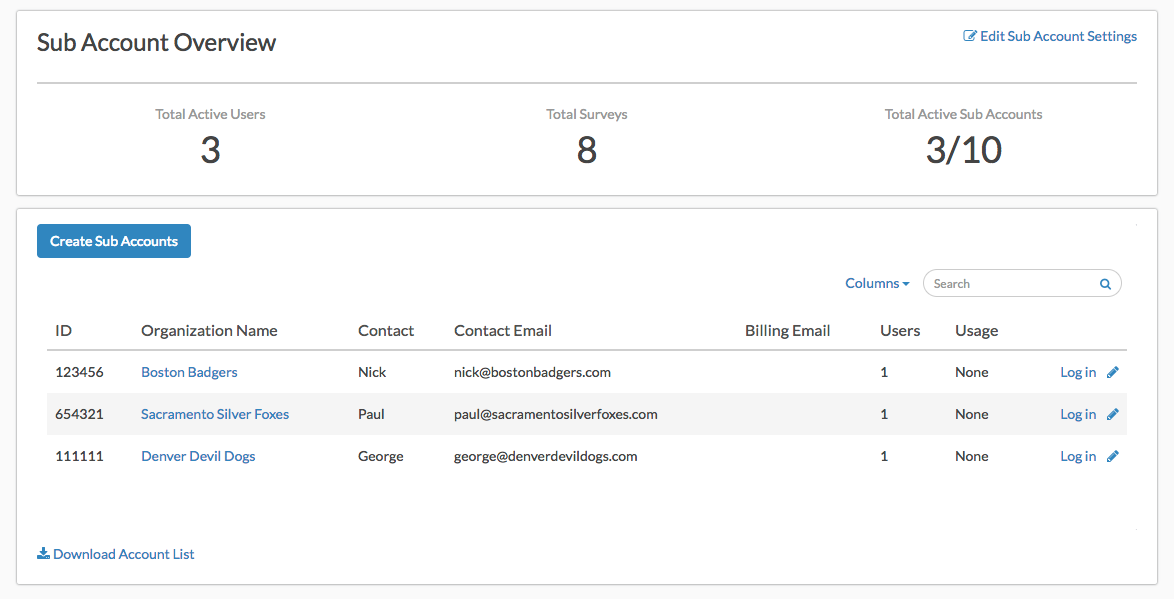Open Edit Sub Account Settings
Image resolution: width=1174 pixels, height=599 pixels.
pos(1050,36)
